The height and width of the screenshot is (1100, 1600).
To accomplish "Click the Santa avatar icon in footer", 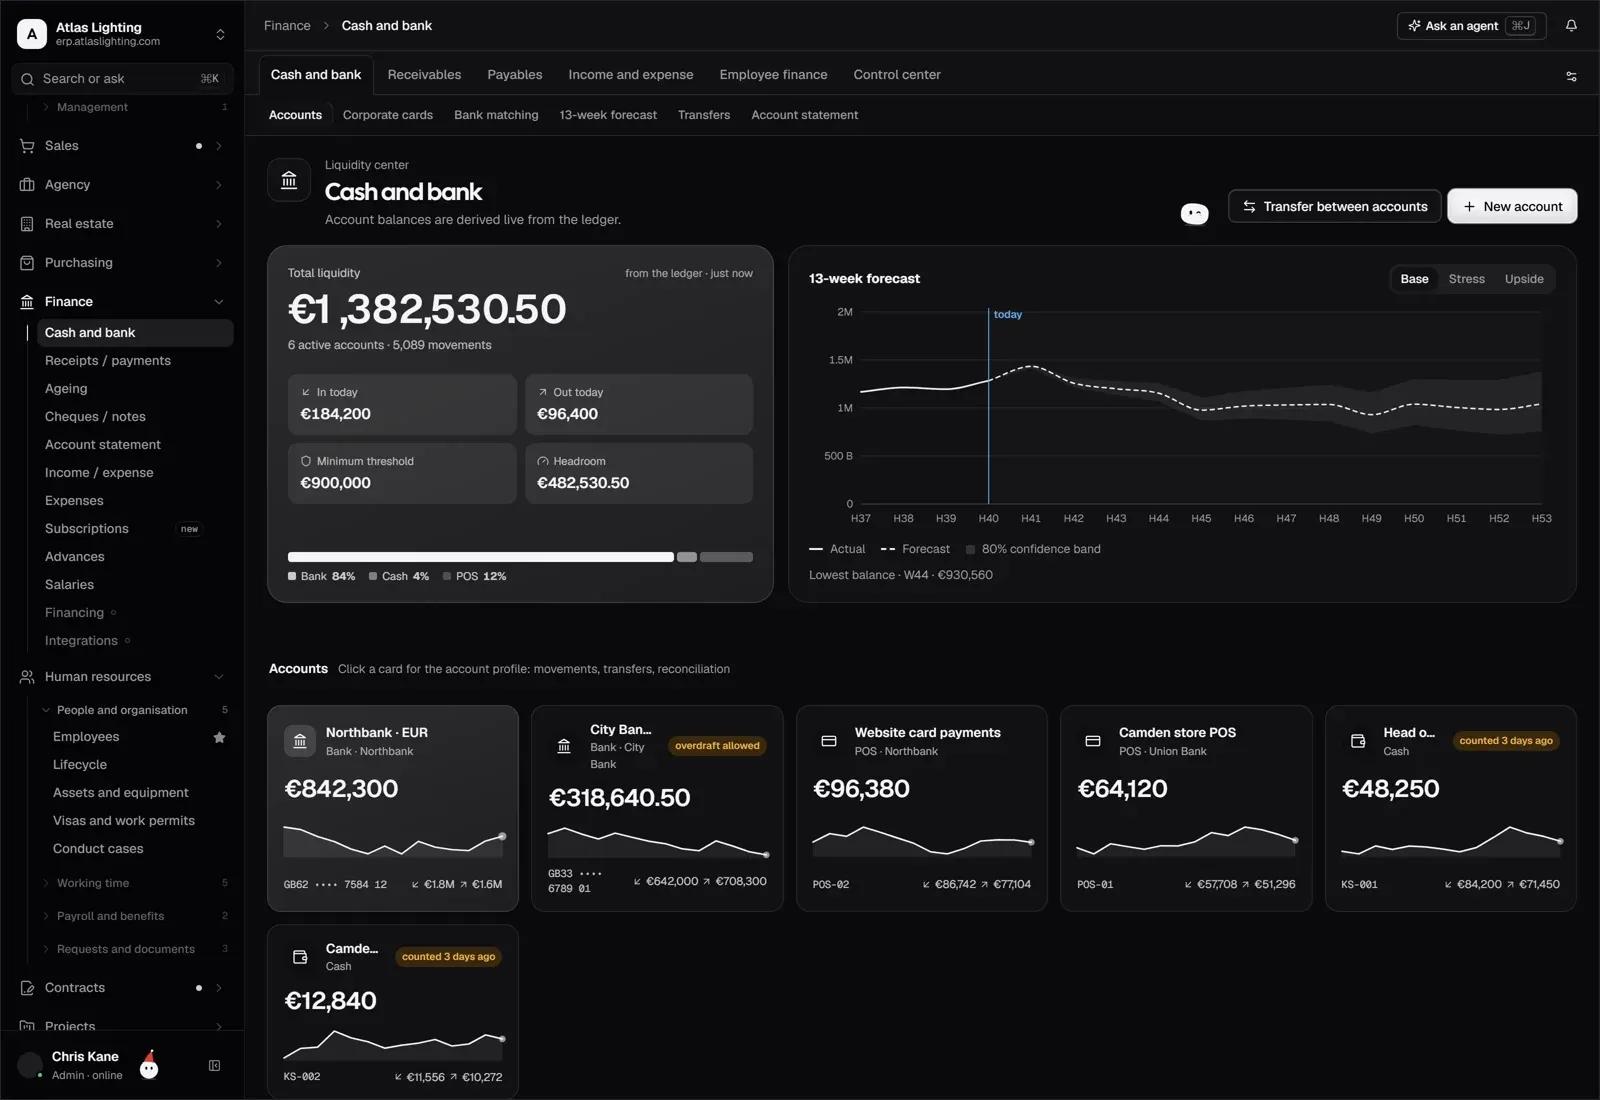I will [149, 1066].
